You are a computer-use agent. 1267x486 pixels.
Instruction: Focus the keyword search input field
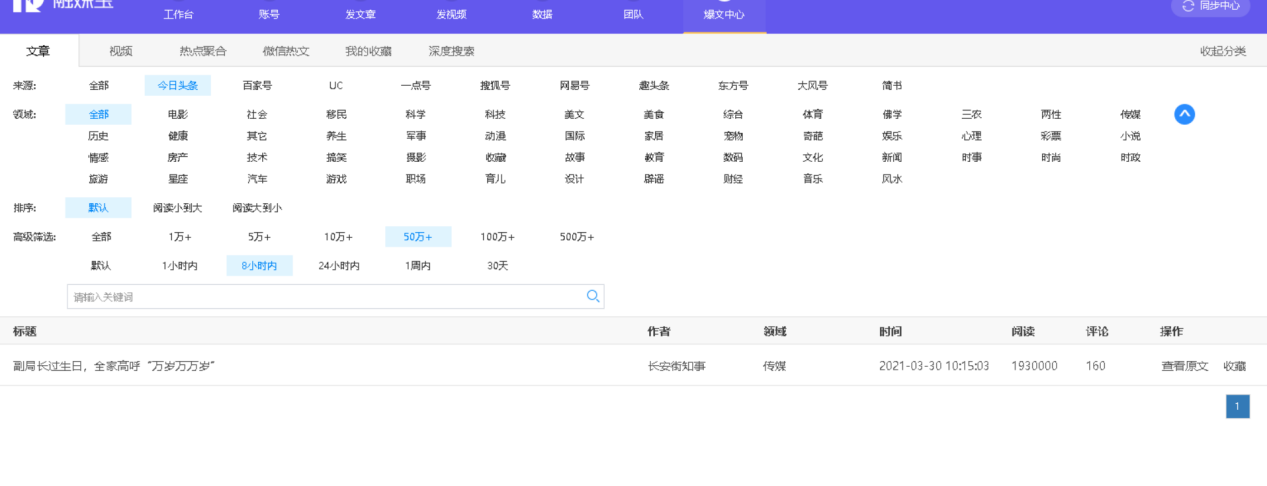coord(325,297)
